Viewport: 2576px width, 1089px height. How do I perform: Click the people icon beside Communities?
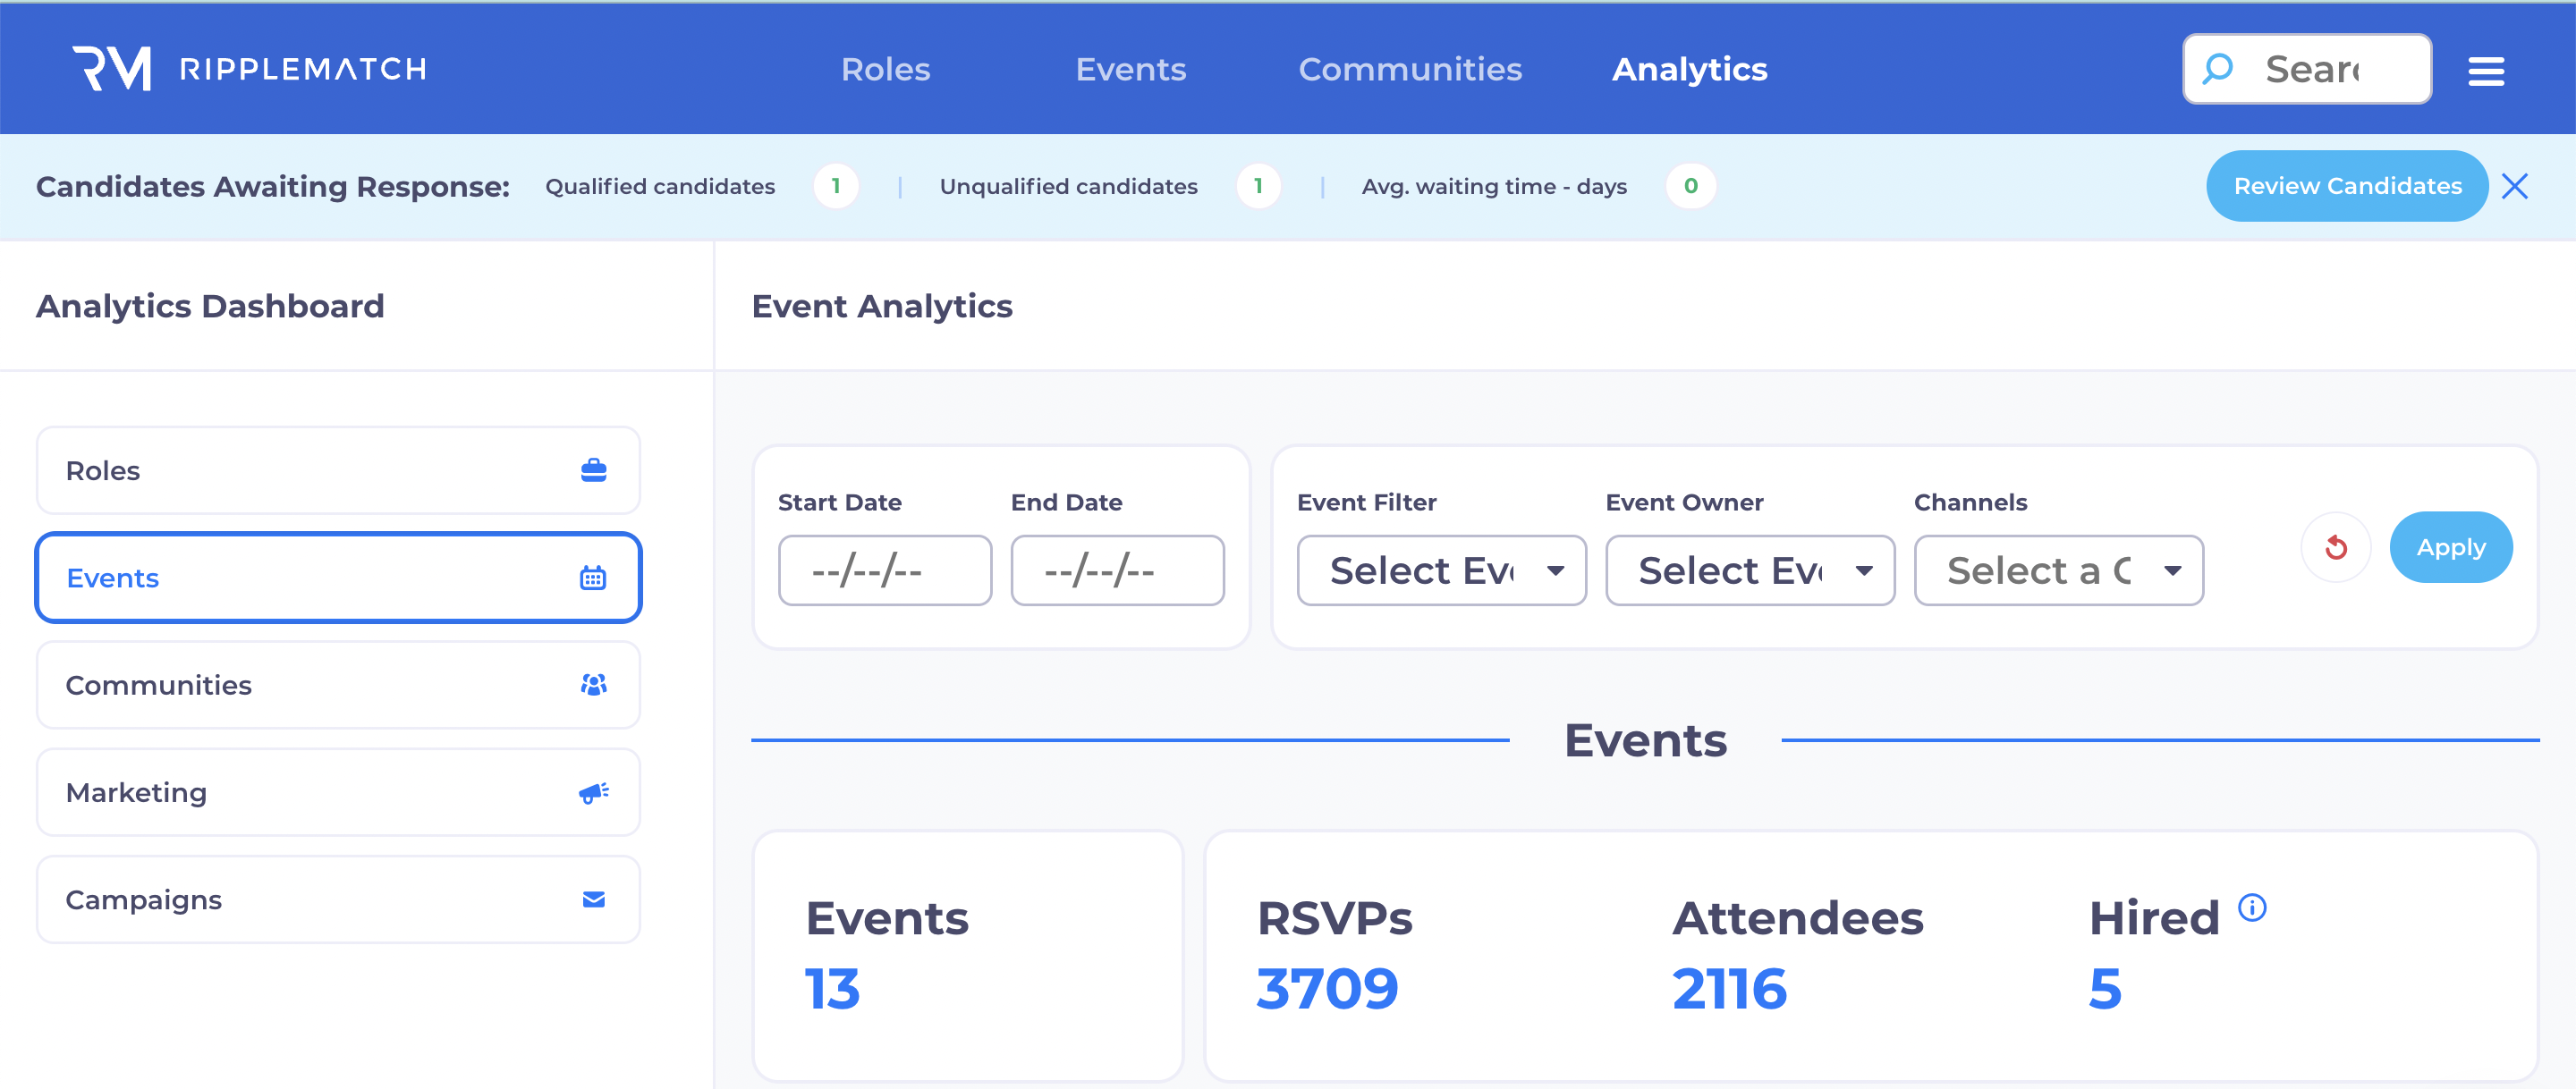click(593, 685)
